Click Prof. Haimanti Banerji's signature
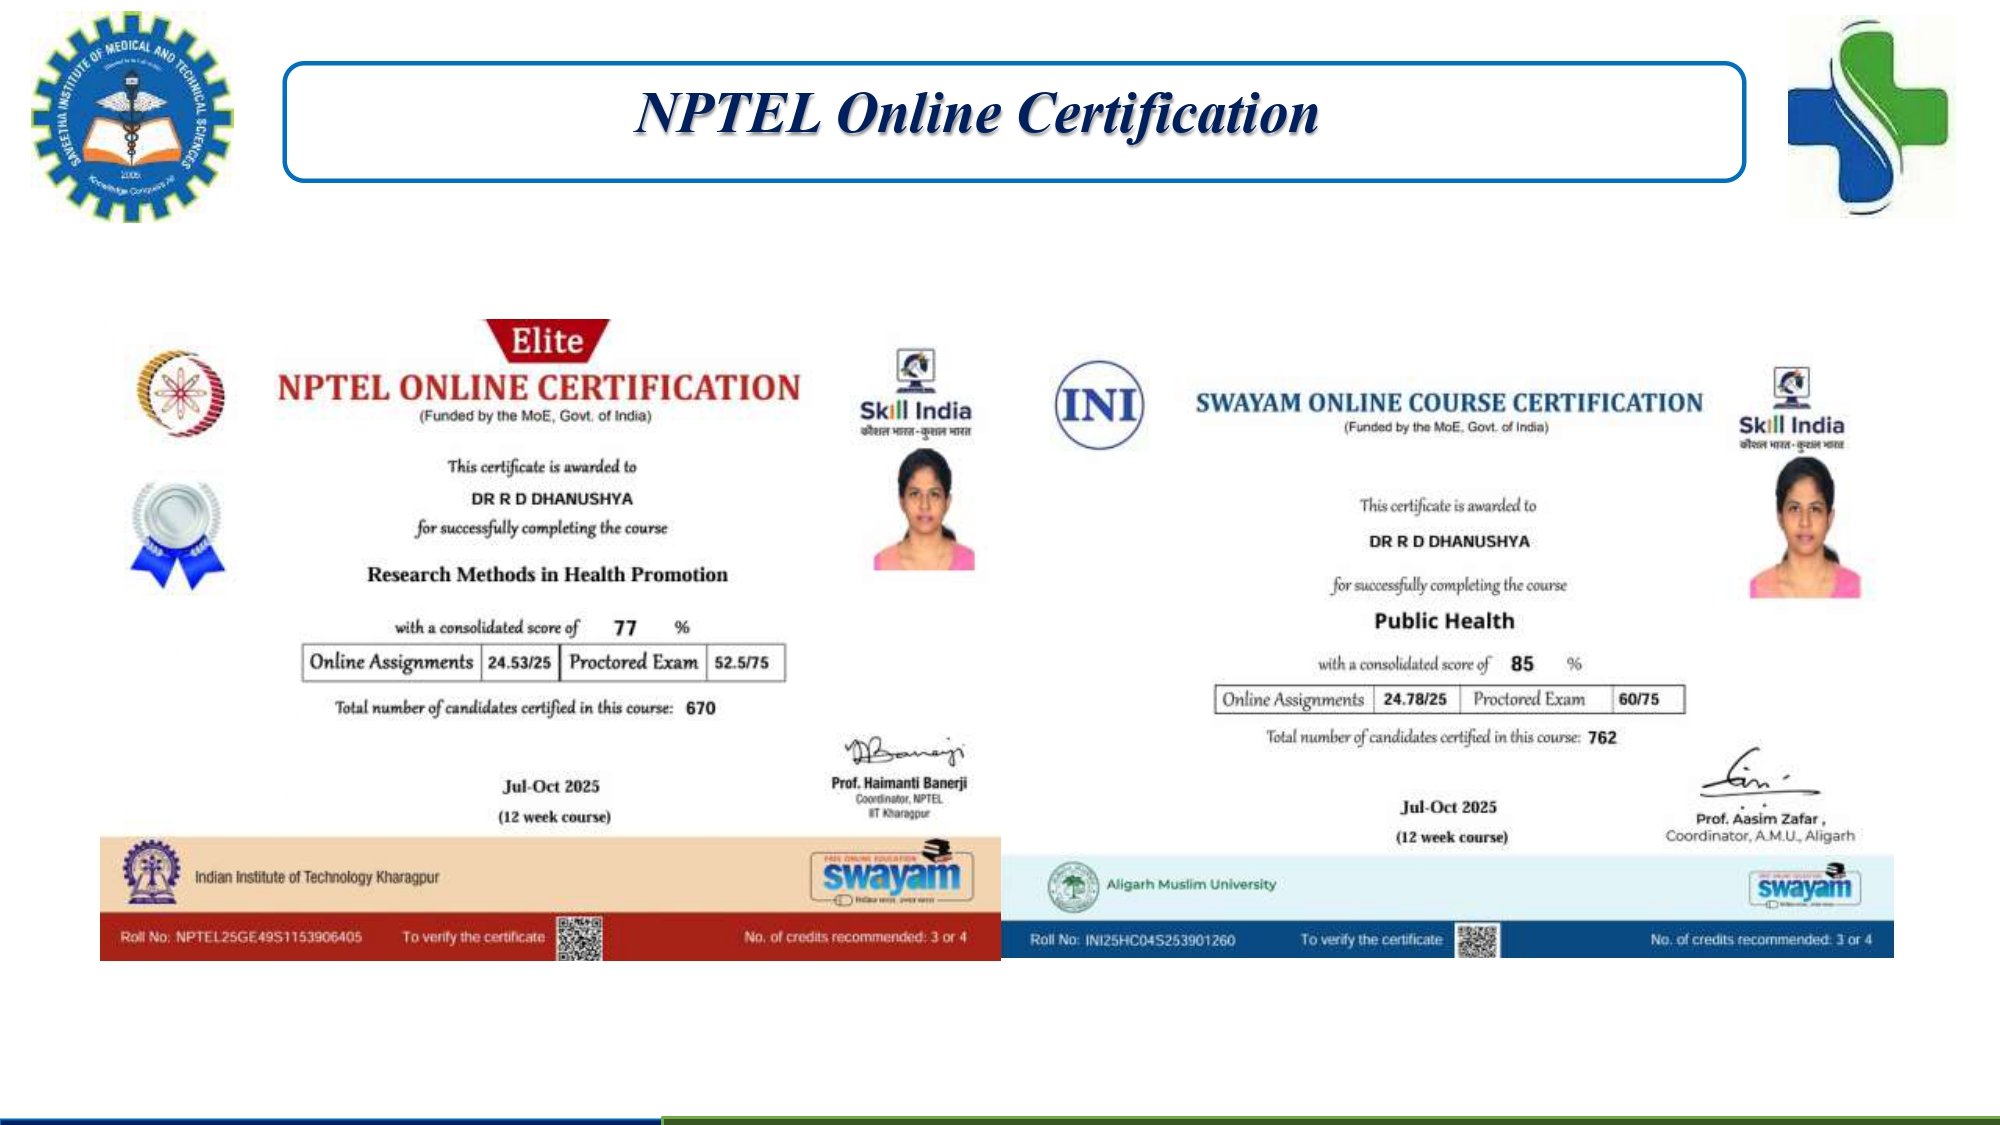Image resolution: width=2000 pixels, height=1125 pixels. [904, 750]
